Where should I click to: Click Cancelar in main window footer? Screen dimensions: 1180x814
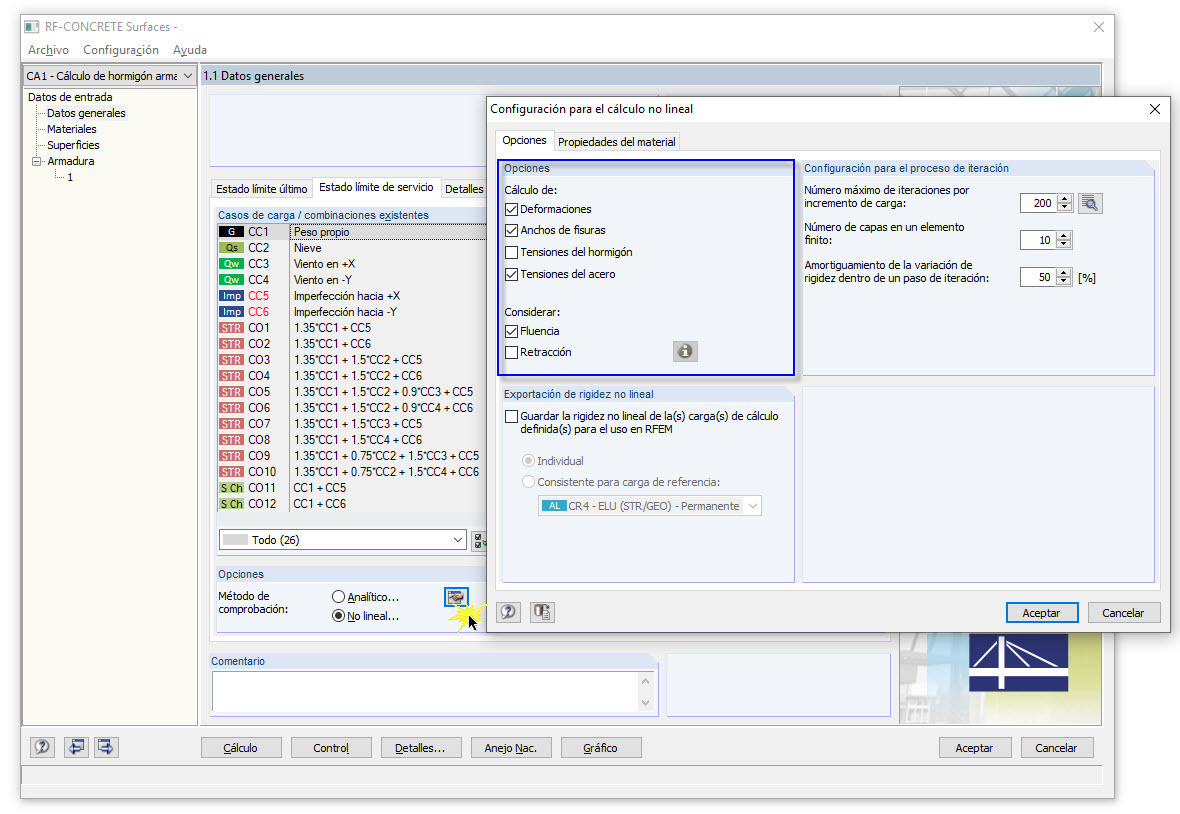pos(1056,748)
